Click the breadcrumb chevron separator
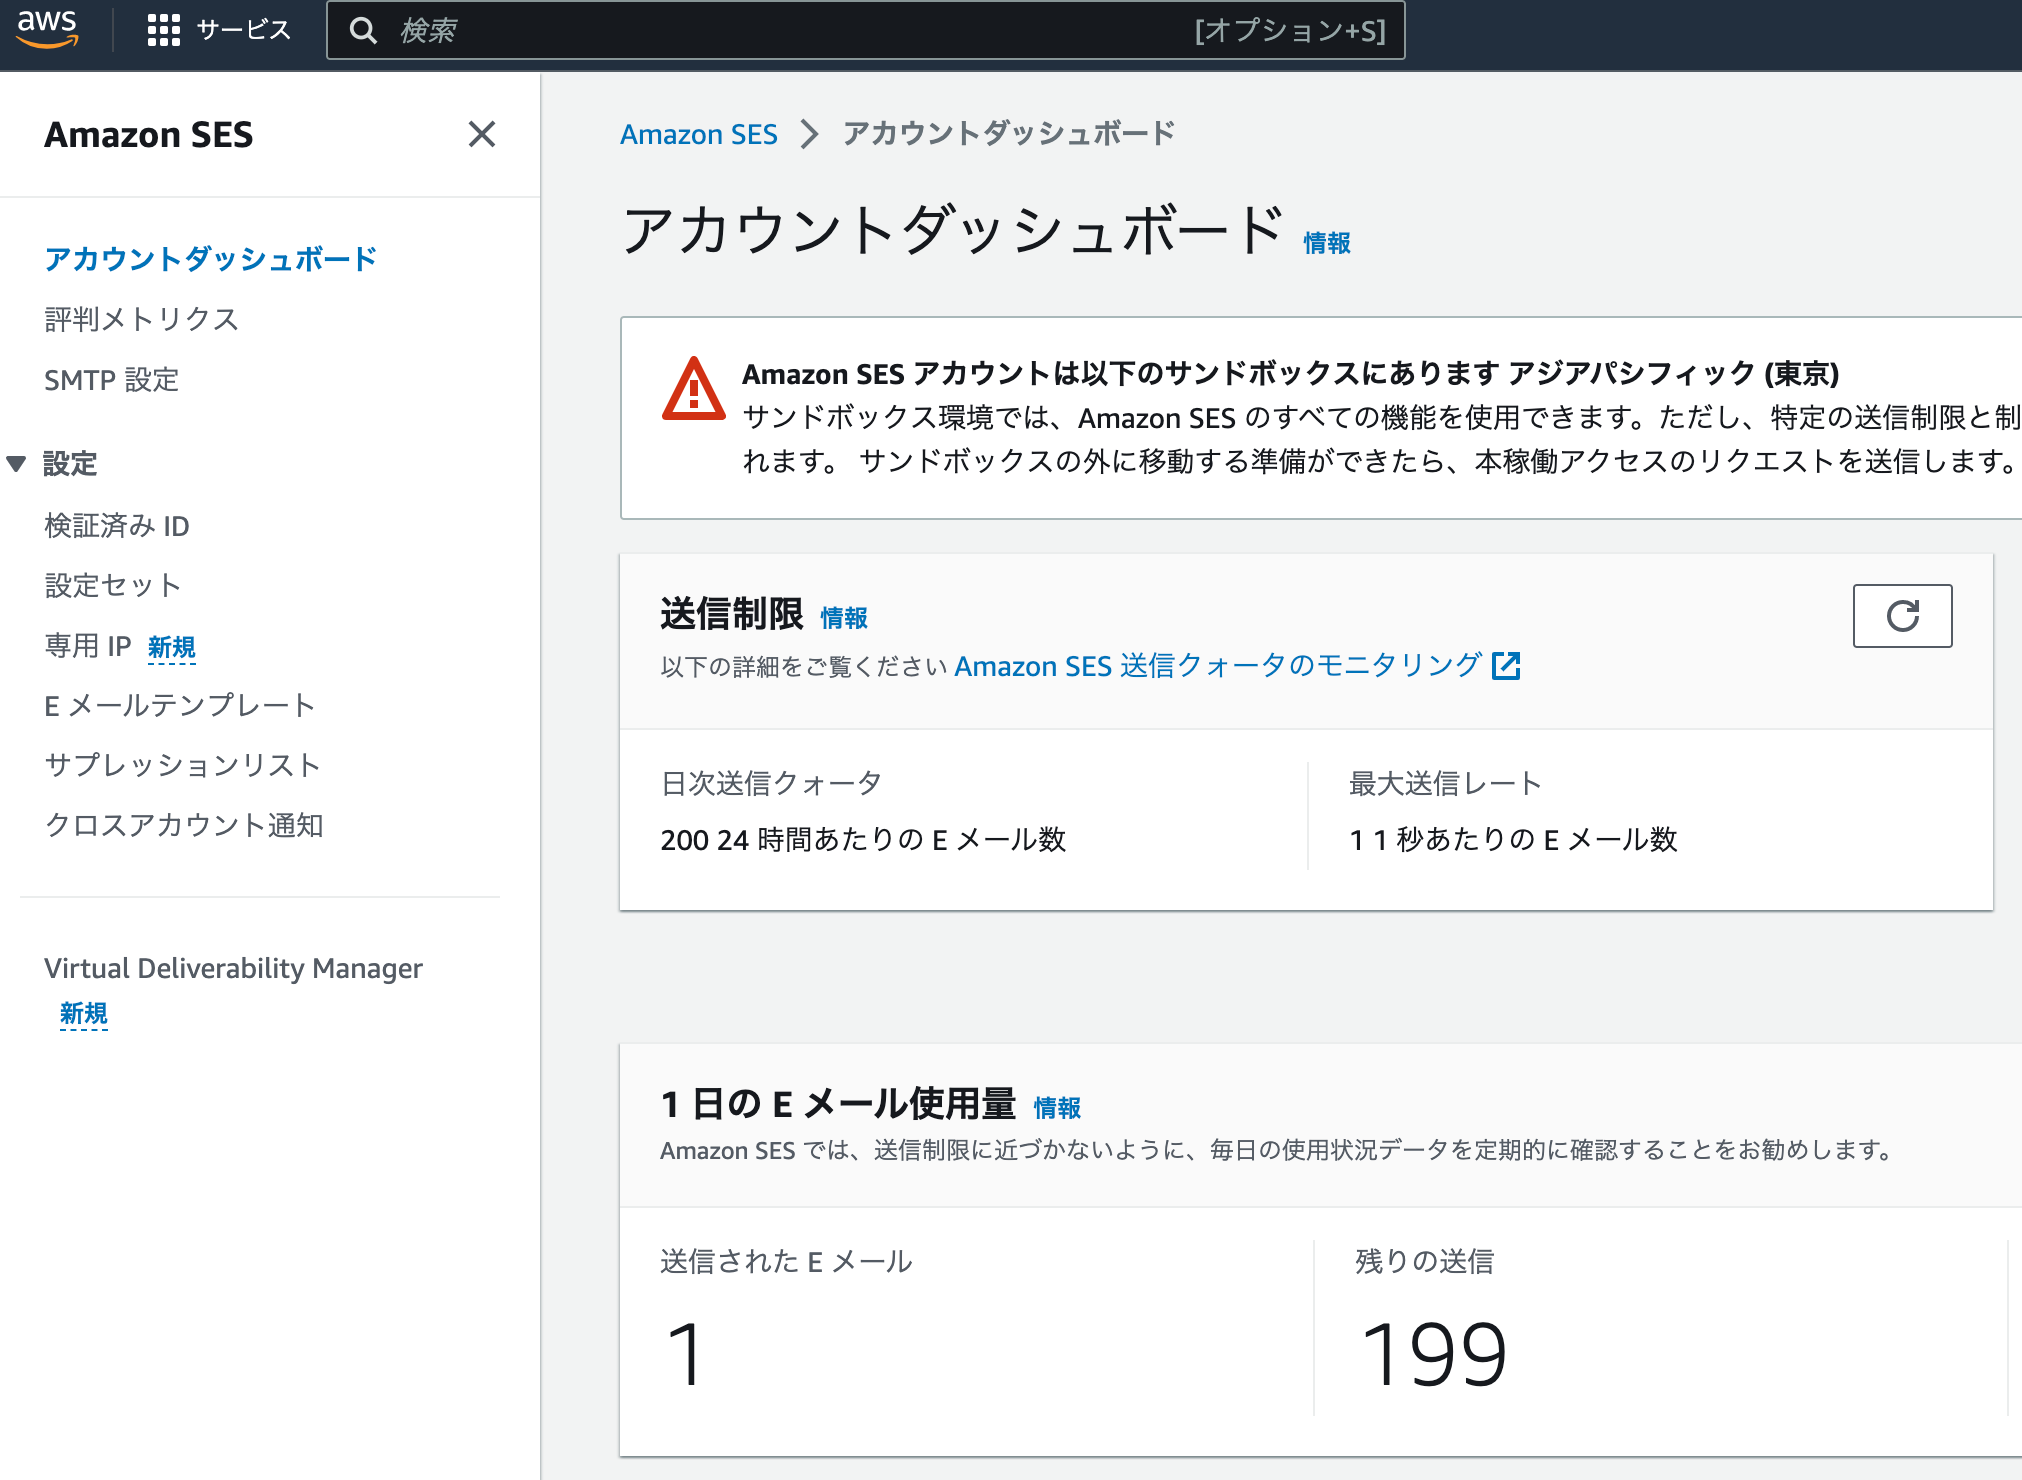This screenshot has height=1480, width=2022. (x=810, y=134)
